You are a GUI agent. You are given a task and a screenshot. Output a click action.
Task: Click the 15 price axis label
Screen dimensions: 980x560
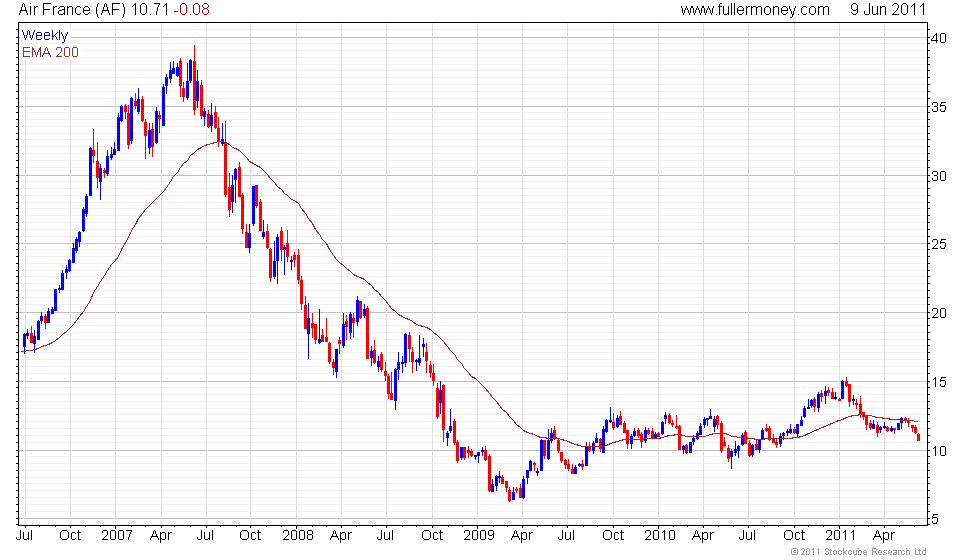[x=939, y=382]
